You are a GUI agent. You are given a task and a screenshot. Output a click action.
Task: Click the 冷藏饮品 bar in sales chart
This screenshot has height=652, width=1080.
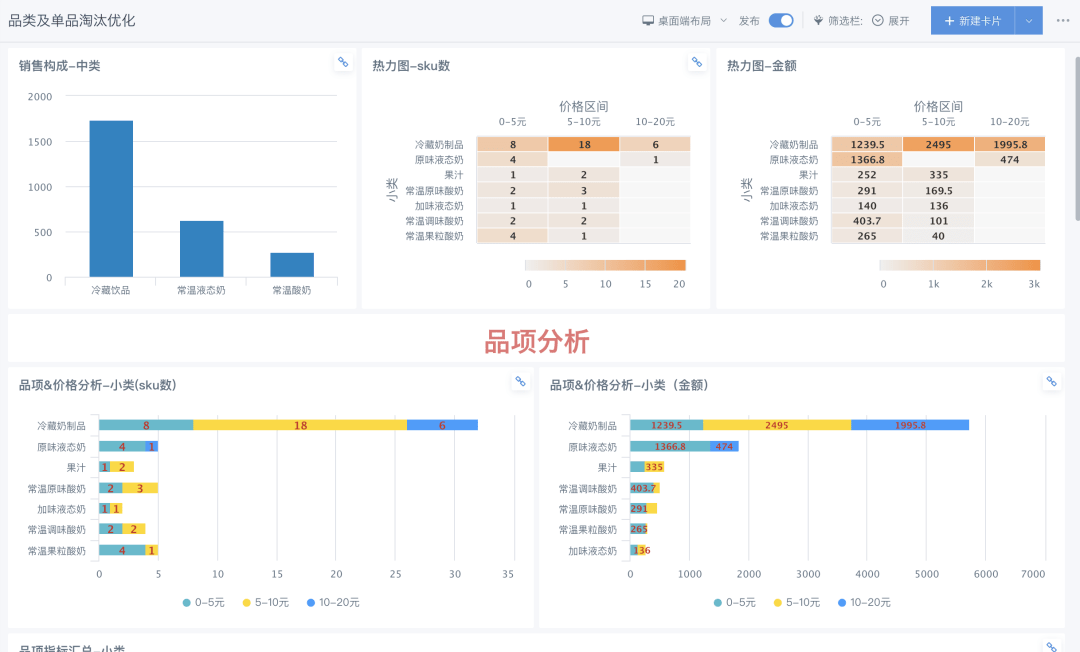tap(111, 199)
